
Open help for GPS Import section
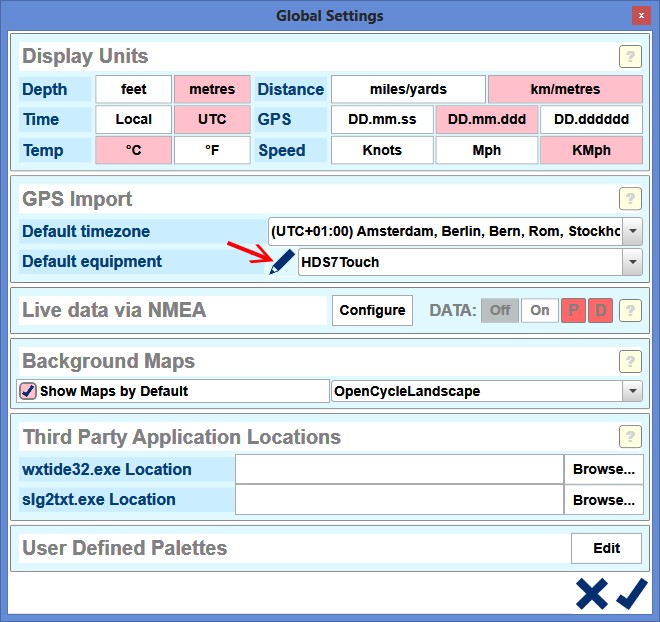pos(629,198)
